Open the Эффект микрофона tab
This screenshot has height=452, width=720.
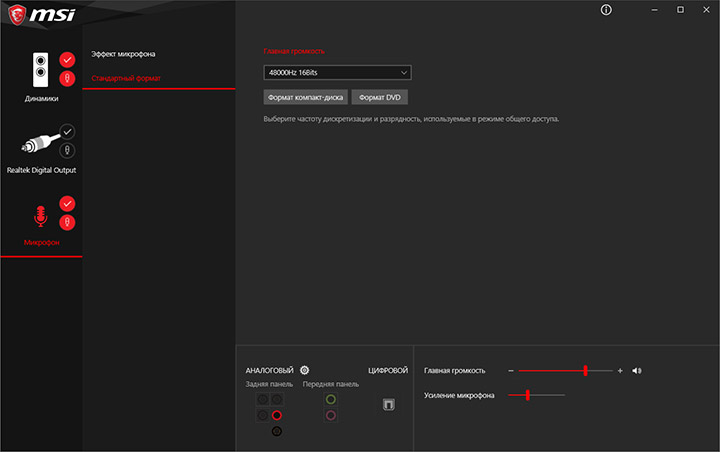pos(123,54)
